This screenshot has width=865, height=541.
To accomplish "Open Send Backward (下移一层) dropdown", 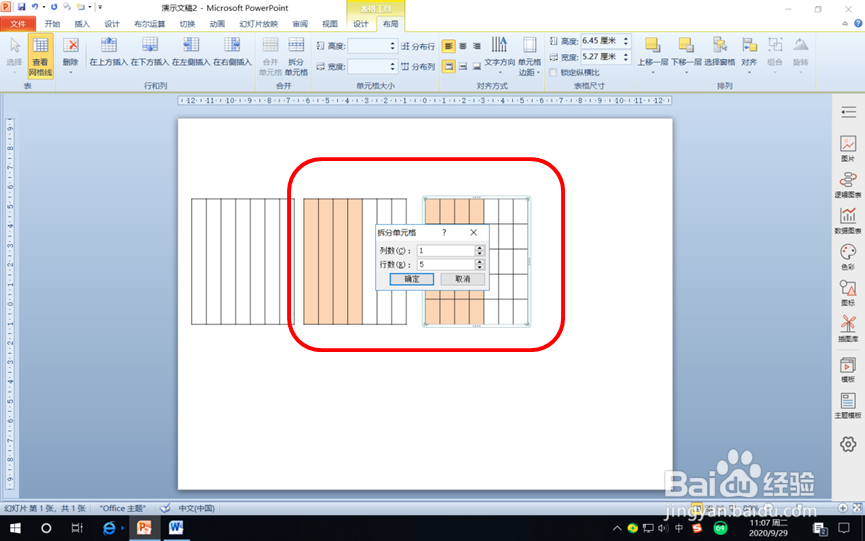I will tap(686, 57).
